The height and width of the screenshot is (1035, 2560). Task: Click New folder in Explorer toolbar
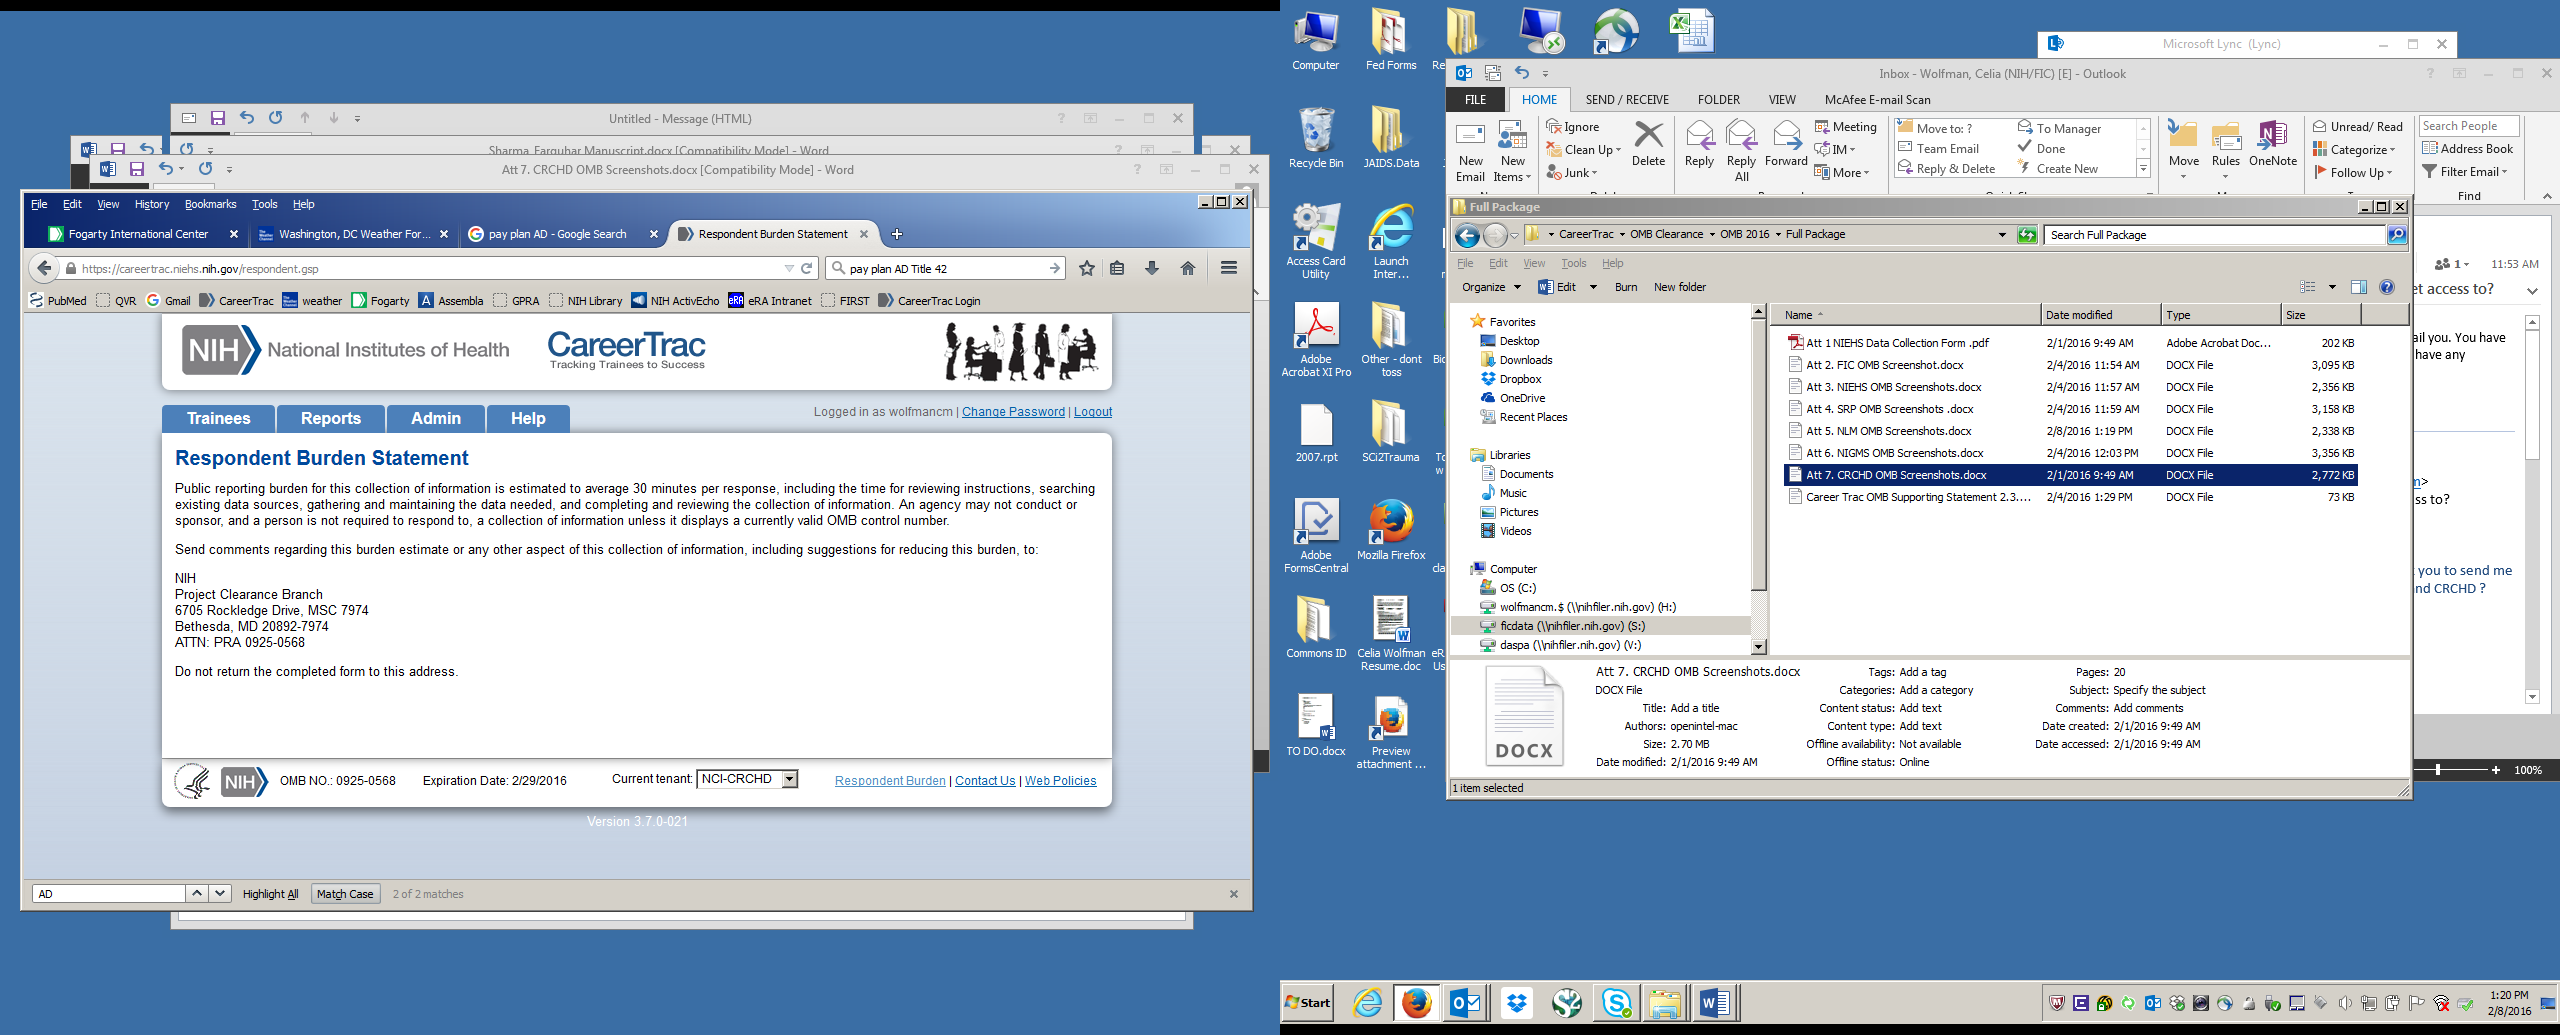click(1680, 287)
